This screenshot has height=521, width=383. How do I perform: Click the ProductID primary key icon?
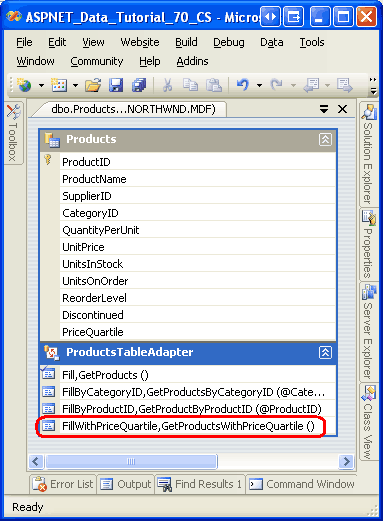coord(48,160)
